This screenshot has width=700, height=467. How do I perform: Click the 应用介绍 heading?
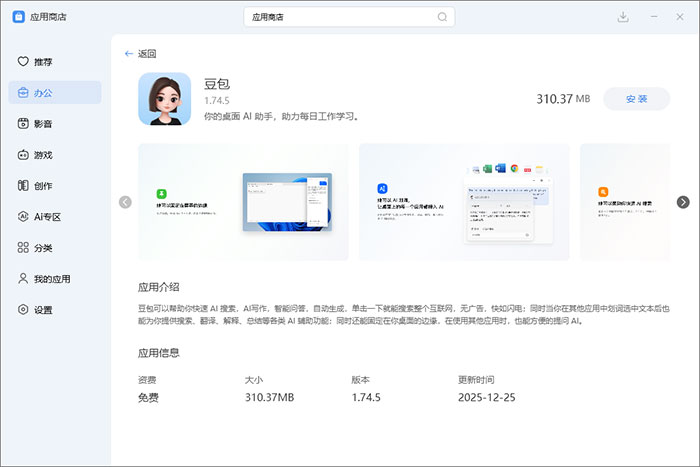coord(158,287)
